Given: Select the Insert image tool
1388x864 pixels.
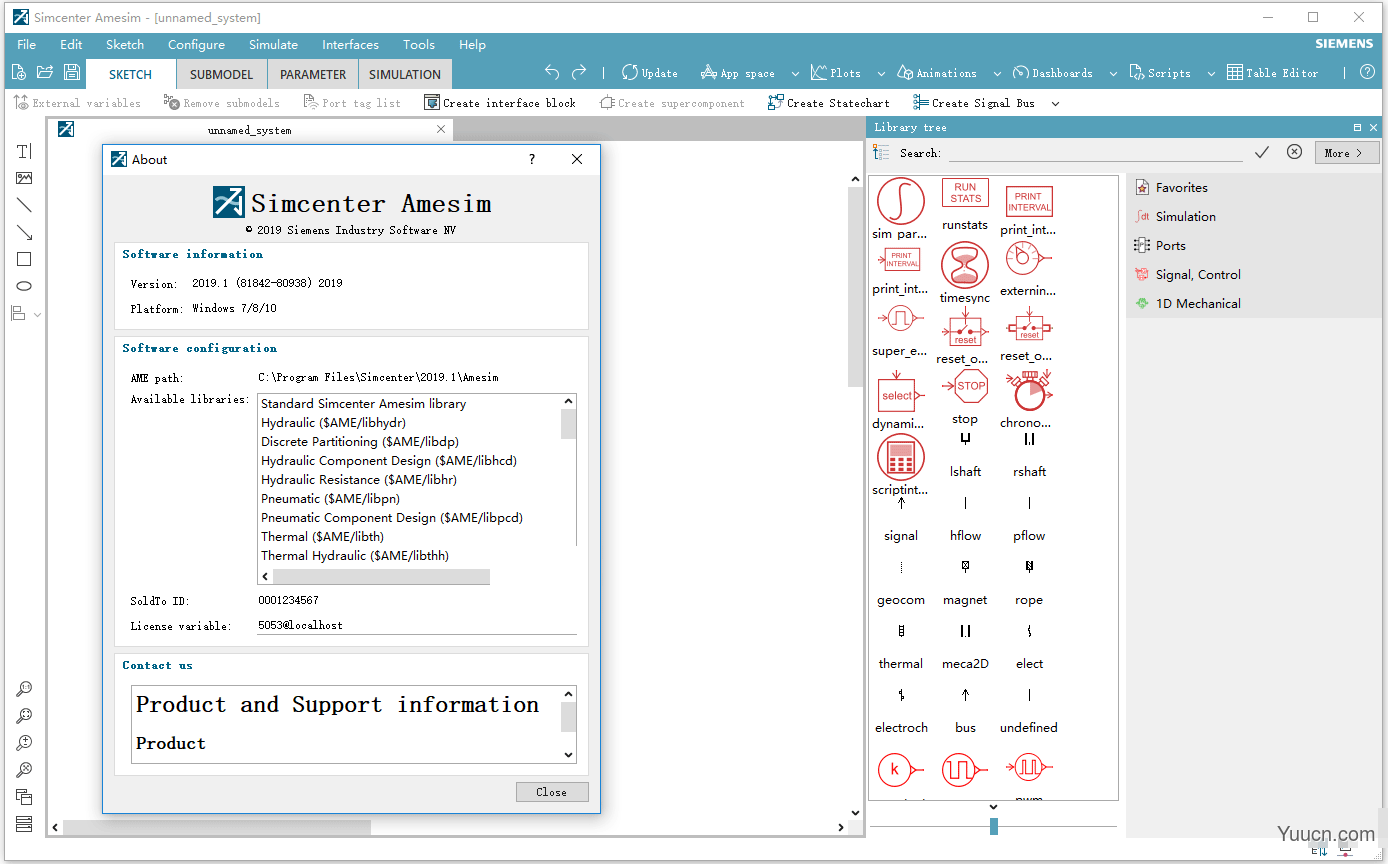Looking at the screenshot, I should click(24, 178).
